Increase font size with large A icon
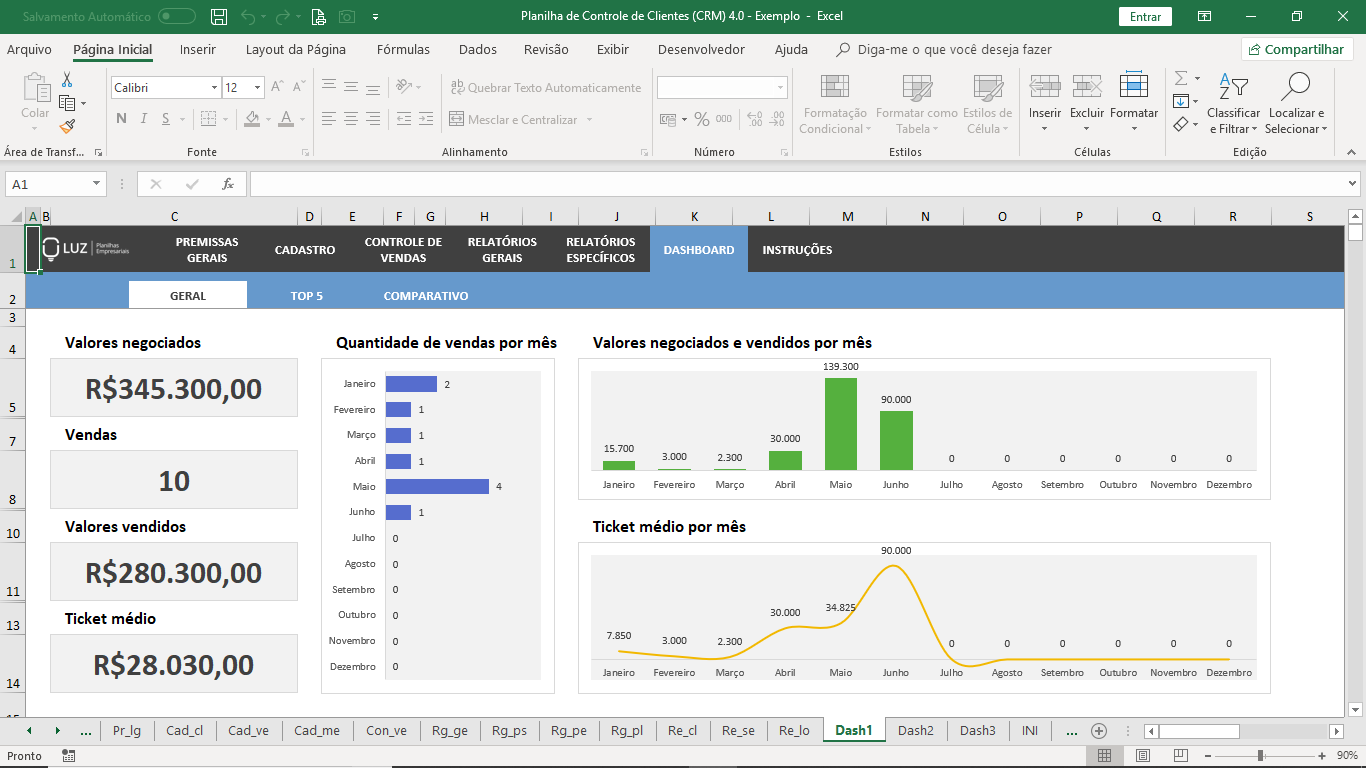This screenshot has height=768, width=1366. click(277, 88)
